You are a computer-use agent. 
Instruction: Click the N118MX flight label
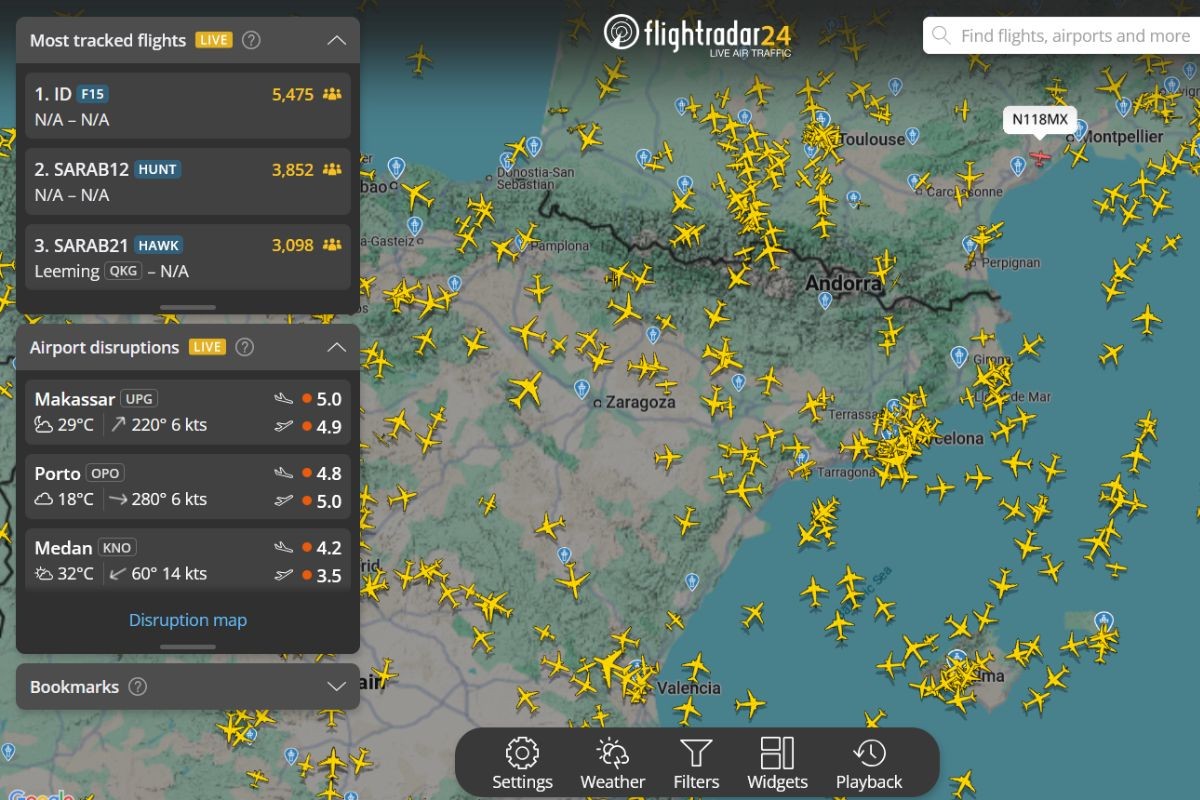click(1040, 119)
